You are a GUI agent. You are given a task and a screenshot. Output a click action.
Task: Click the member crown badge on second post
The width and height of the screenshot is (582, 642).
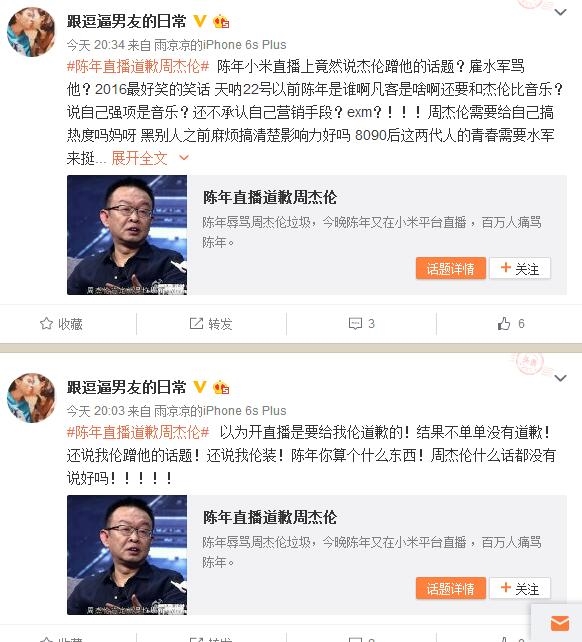[221, 387]
